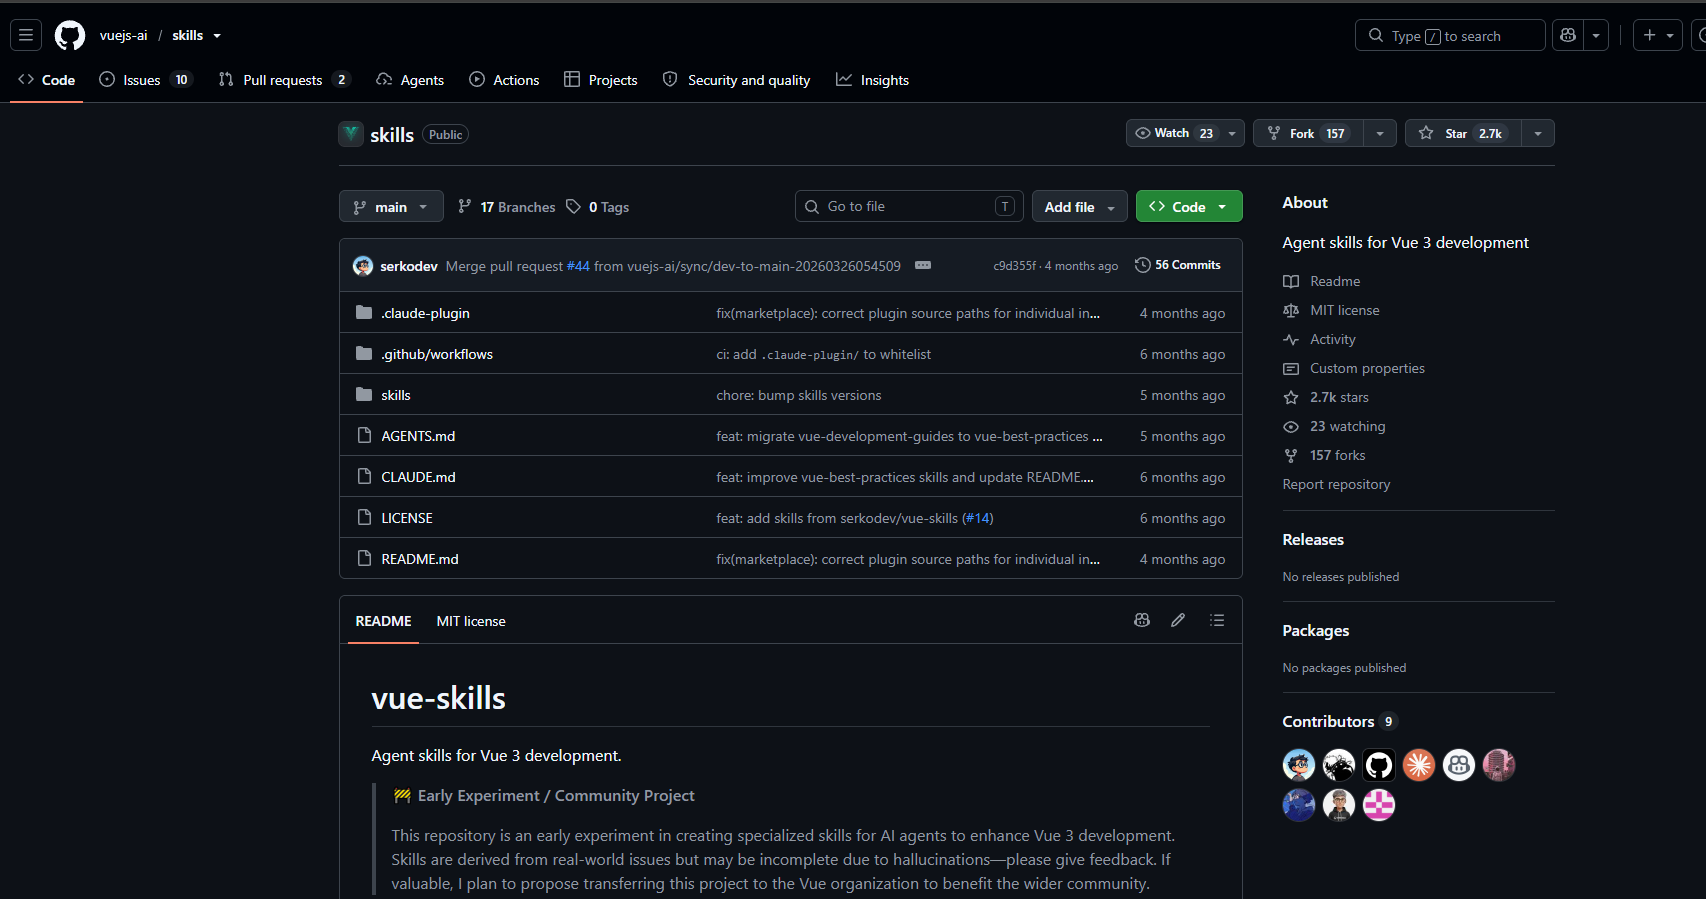1706x899 pixels.
Task: Open the README outline list icon
Action: click(1217, 620)
